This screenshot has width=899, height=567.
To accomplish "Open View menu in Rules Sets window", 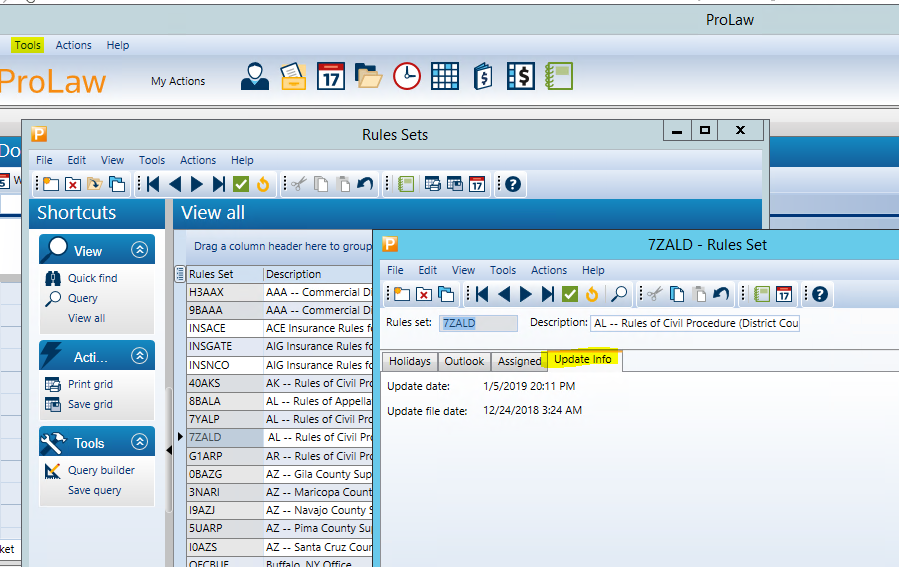I will coord(112,160).
